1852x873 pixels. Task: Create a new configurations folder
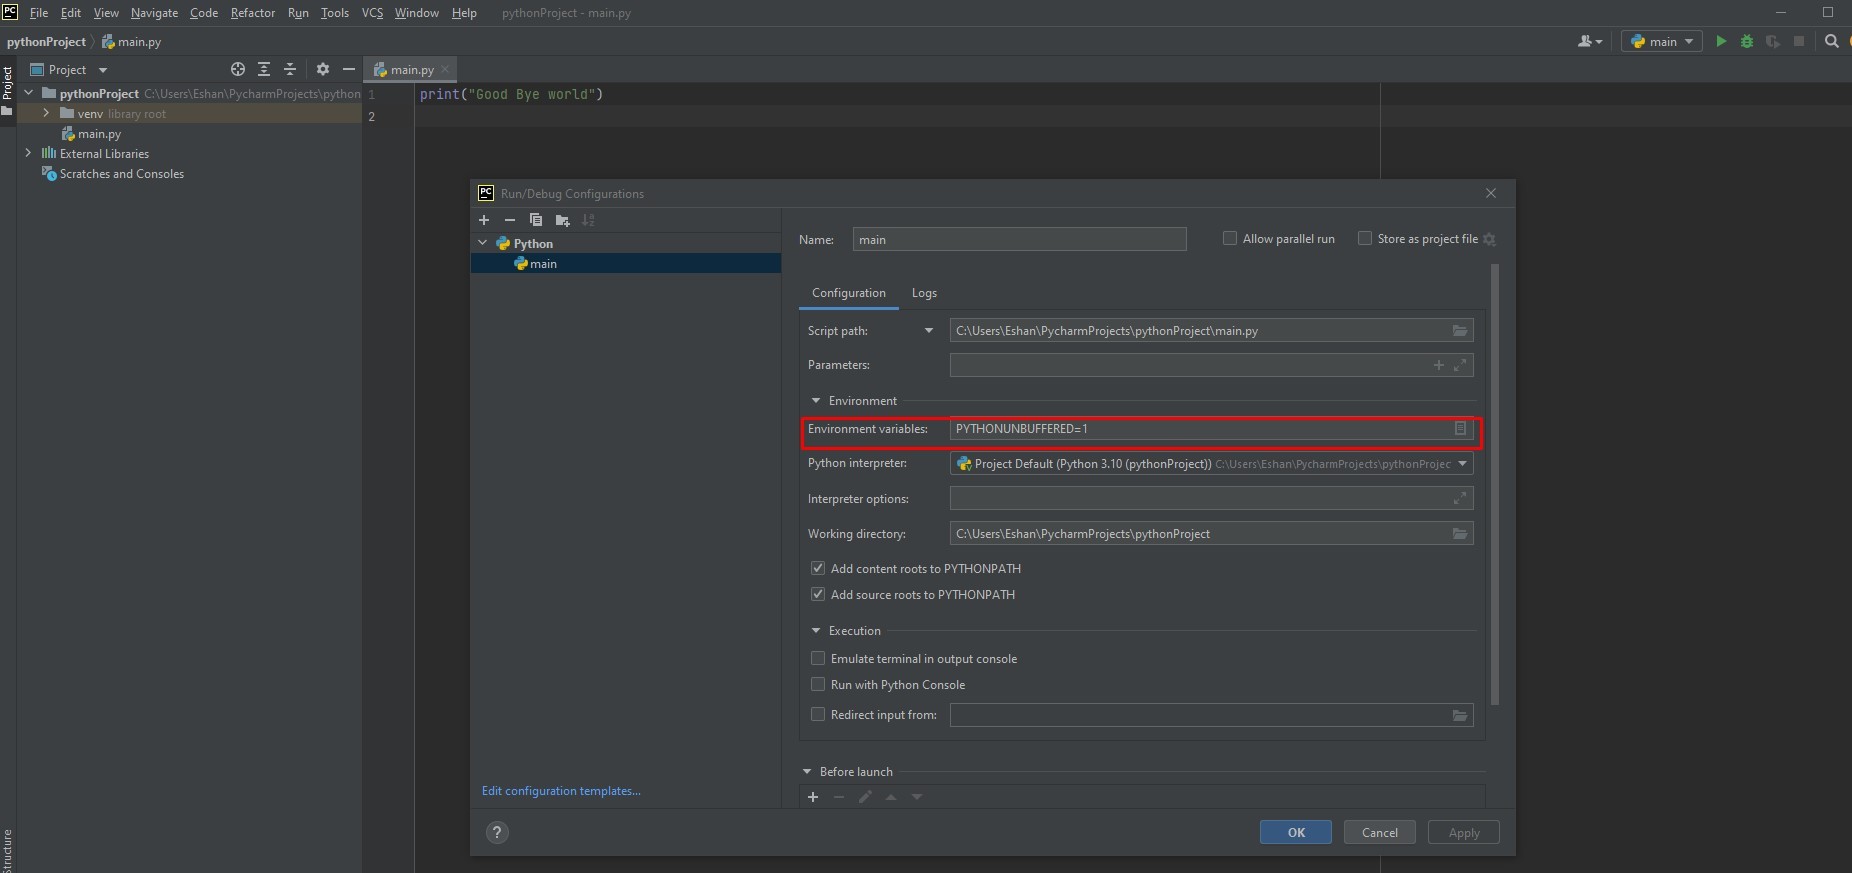(x=562, y=220)
